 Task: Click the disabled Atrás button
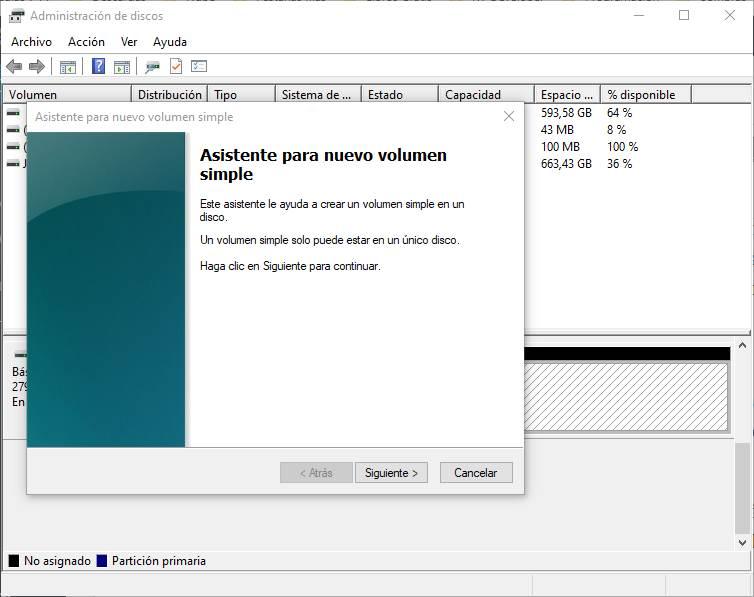coord(316,473)
